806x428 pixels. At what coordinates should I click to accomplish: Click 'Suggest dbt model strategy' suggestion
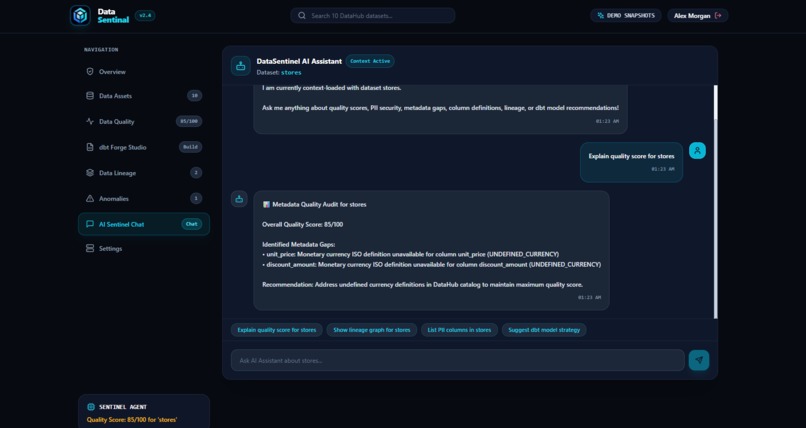click(x=544, y=330)
